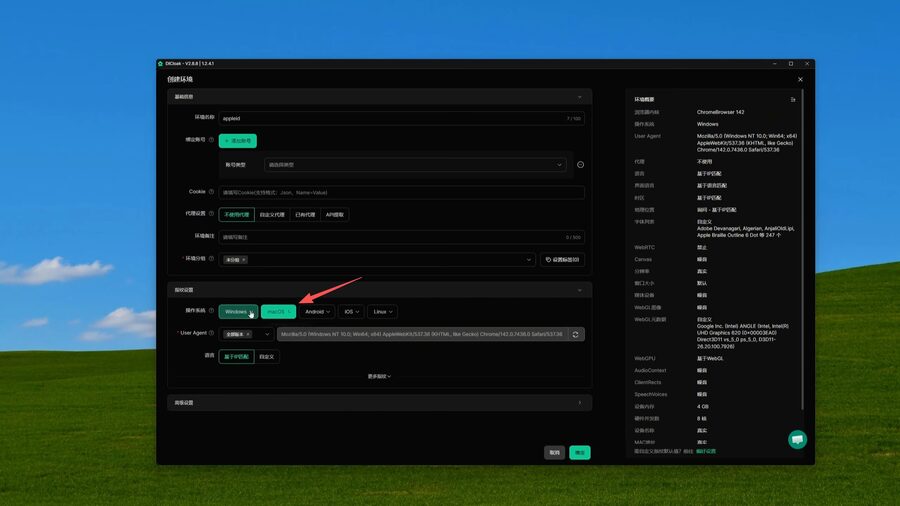The width and height of the screenshot is (900, 506).
Task: Choose the existing proxy option
Action: (x=305, y=215)
